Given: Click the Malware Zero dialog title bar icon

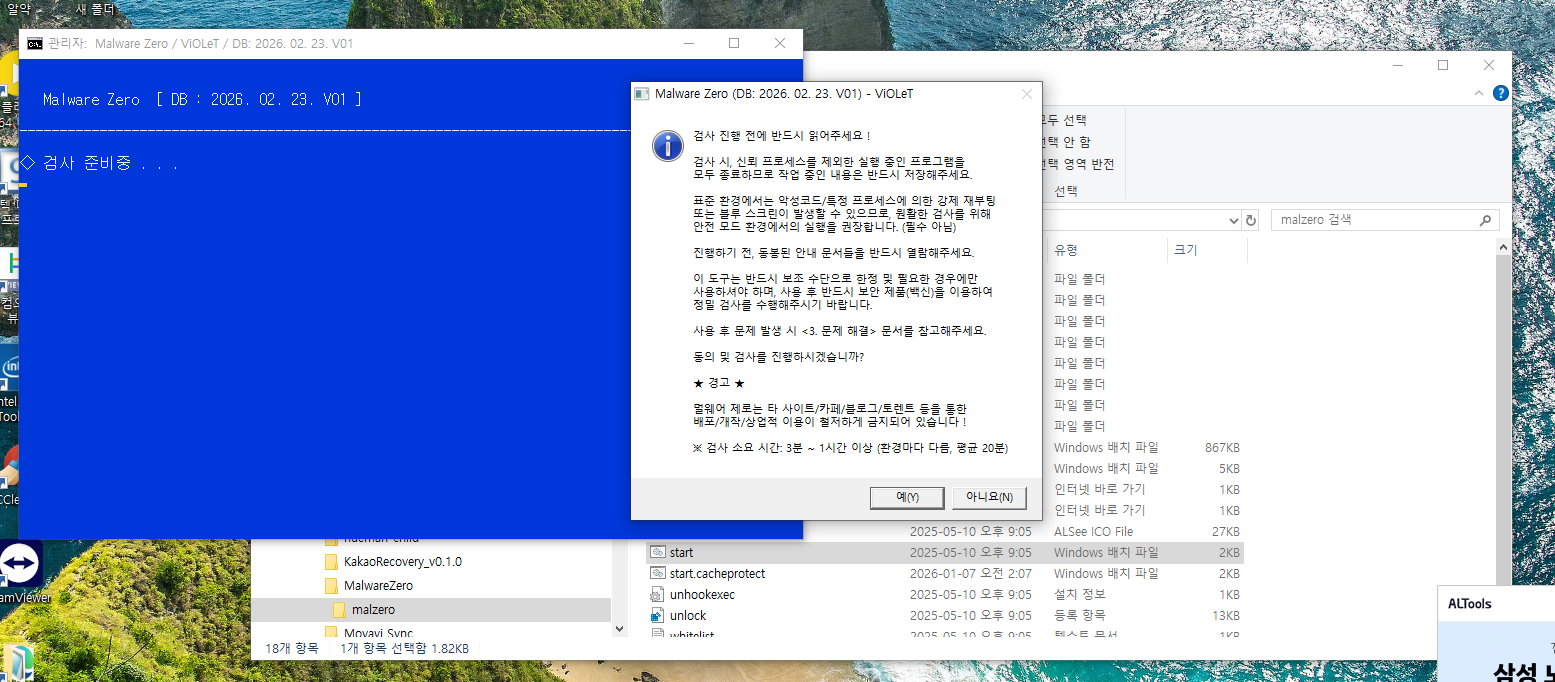Looking at the screenshot, I should coord(643,94).
